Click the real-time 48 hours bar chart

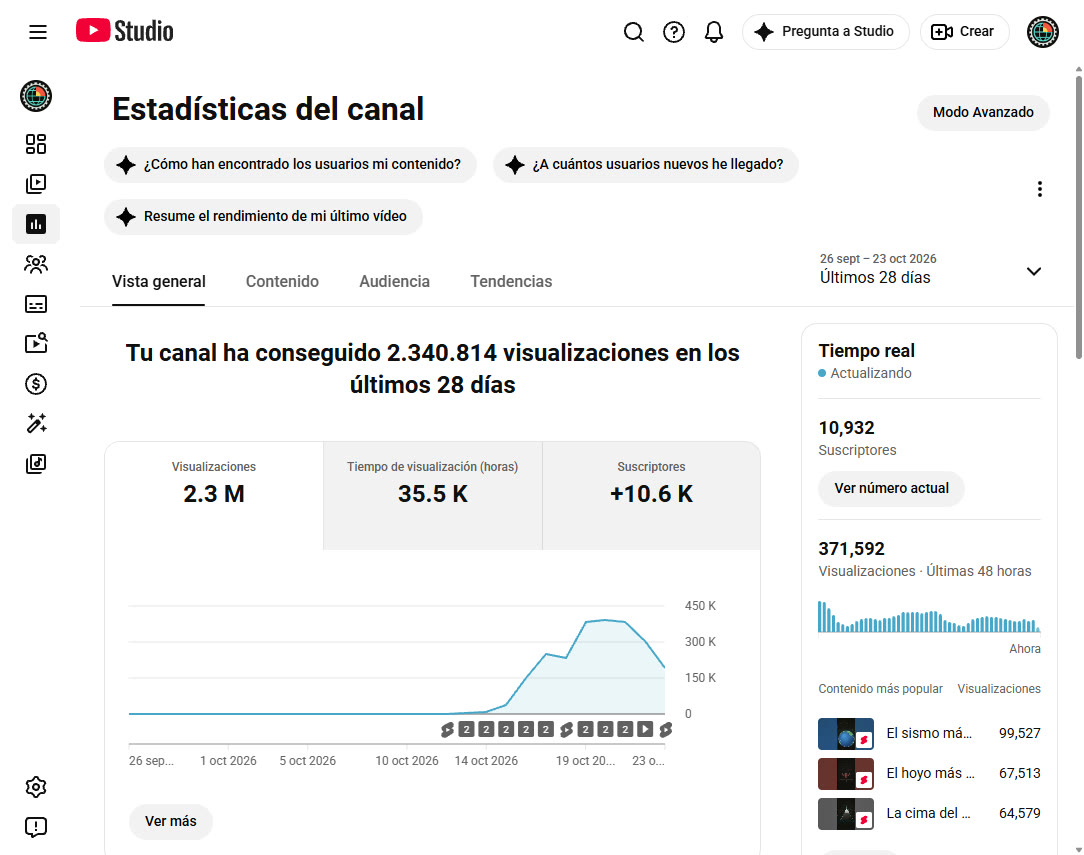click(x=929, y=617)
